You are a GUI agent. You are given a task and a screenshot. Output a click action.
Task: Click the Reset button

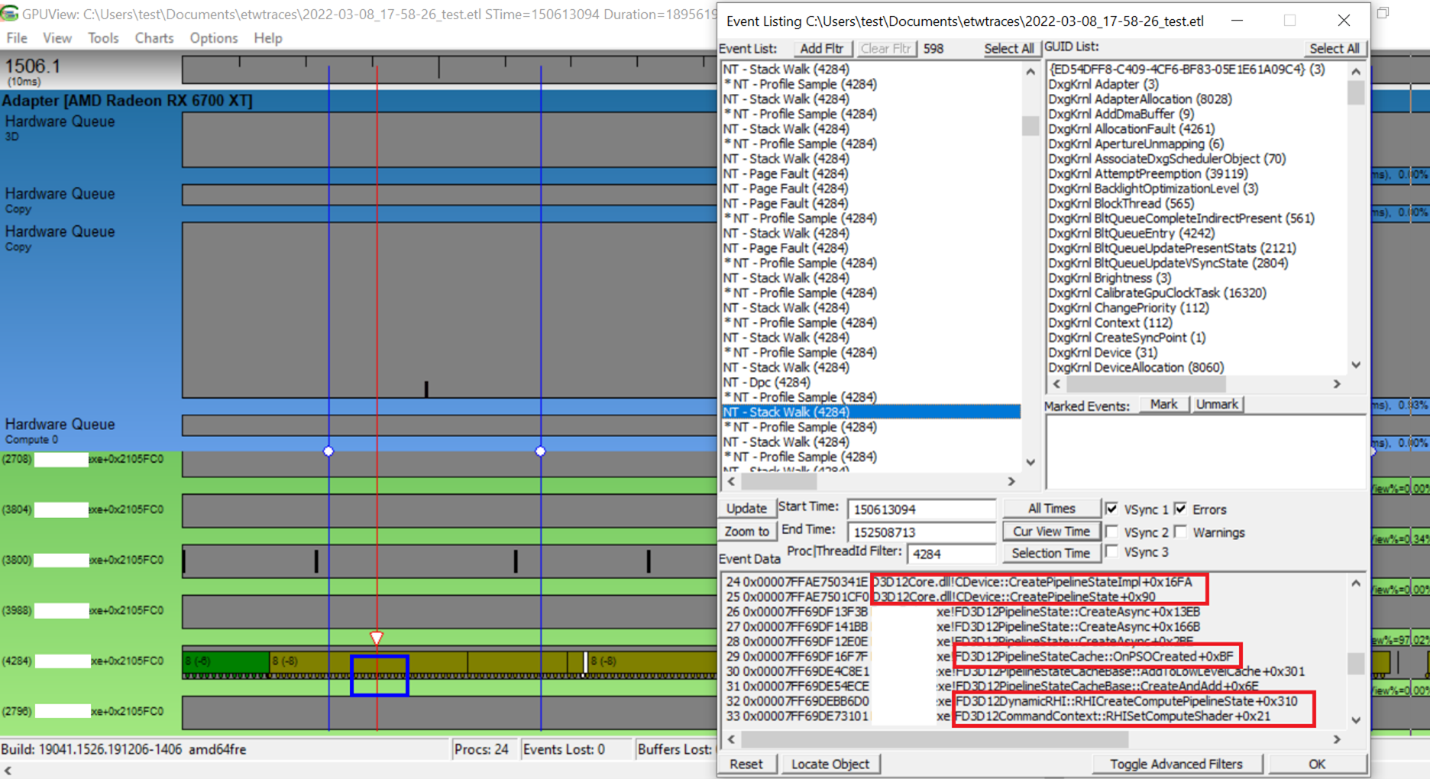point(746,764)
